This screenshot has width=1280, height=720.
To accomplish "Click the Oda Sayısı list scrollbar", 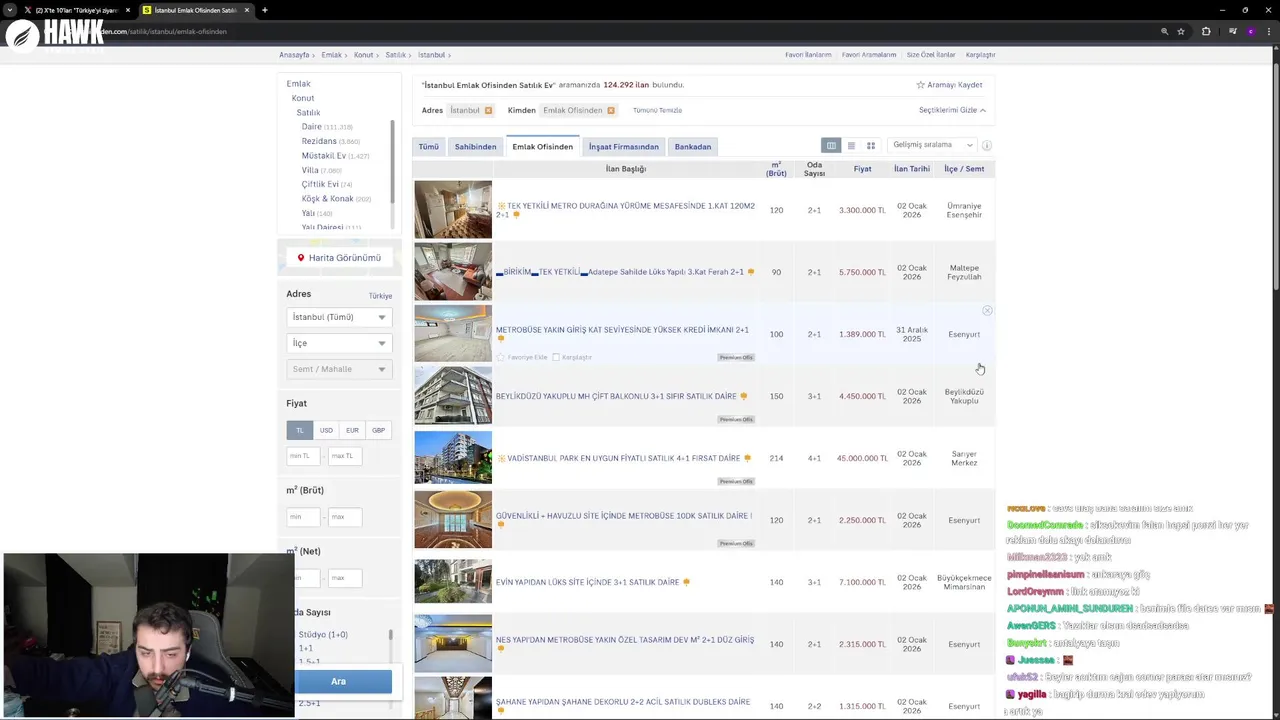I will [391, 635].
